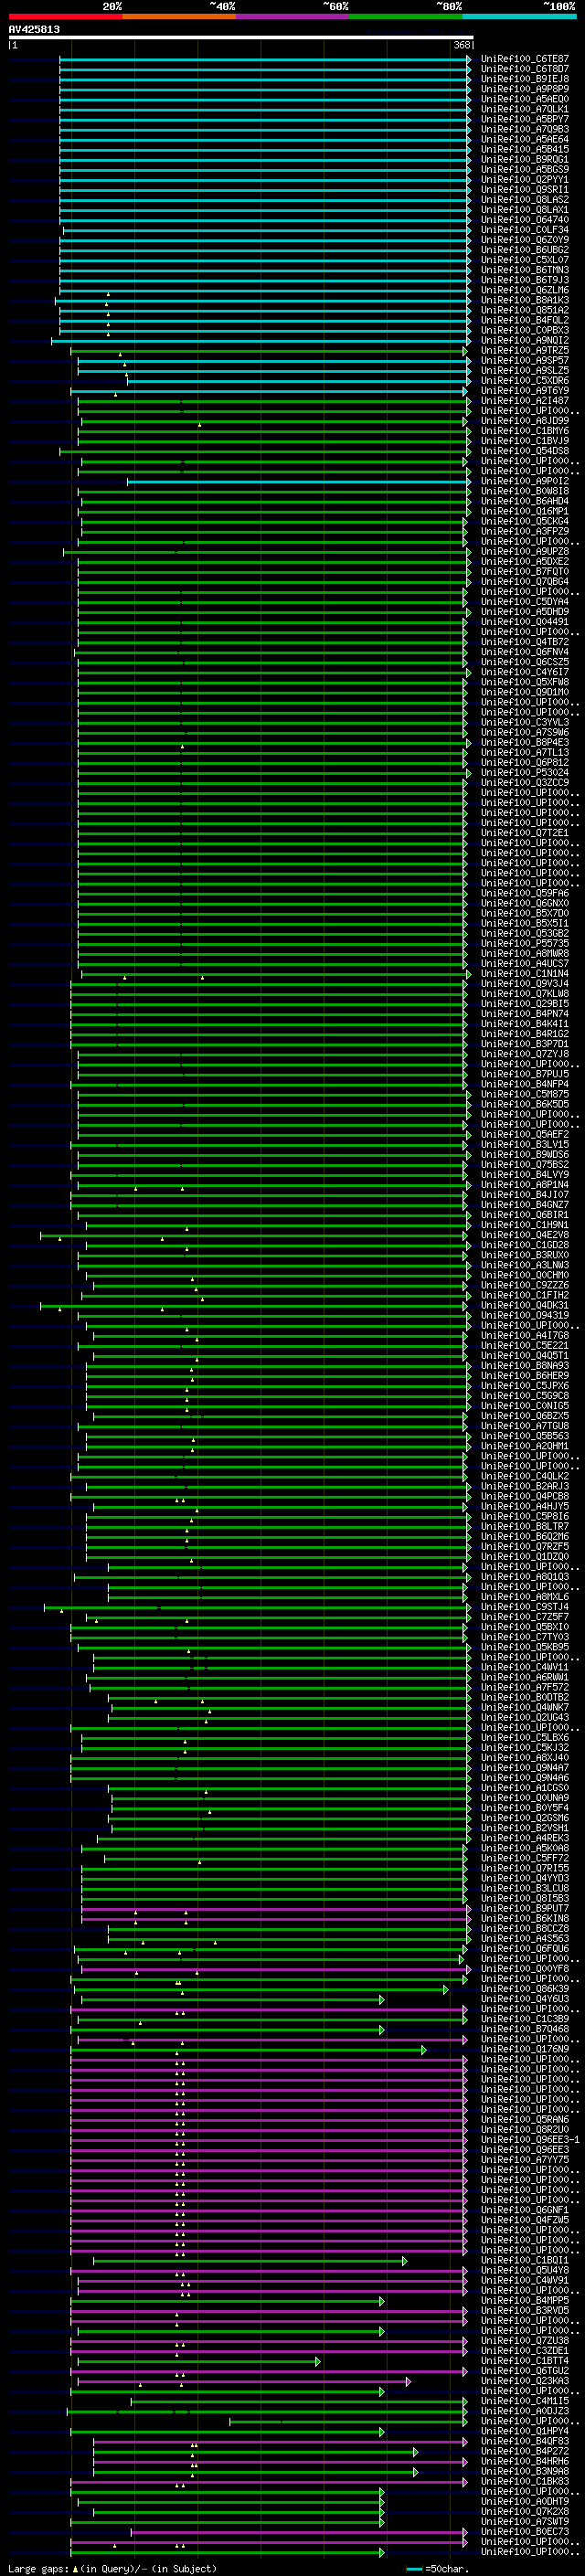Image resolution: width=585 pixels, height=2576 pixels.
Task: Select hit UniRef100_Q6BIR1
Action: pyautogui.click(x=524, y=1215)
